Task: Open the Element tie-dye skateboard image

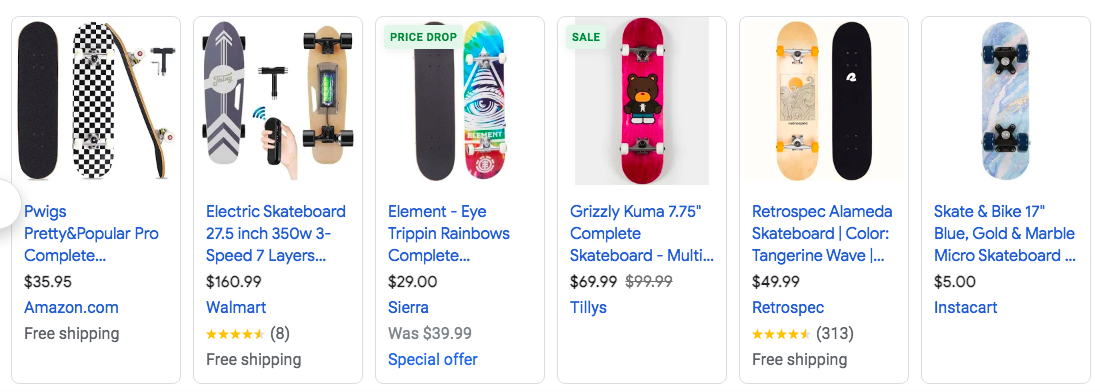Action: coord(460,101)
